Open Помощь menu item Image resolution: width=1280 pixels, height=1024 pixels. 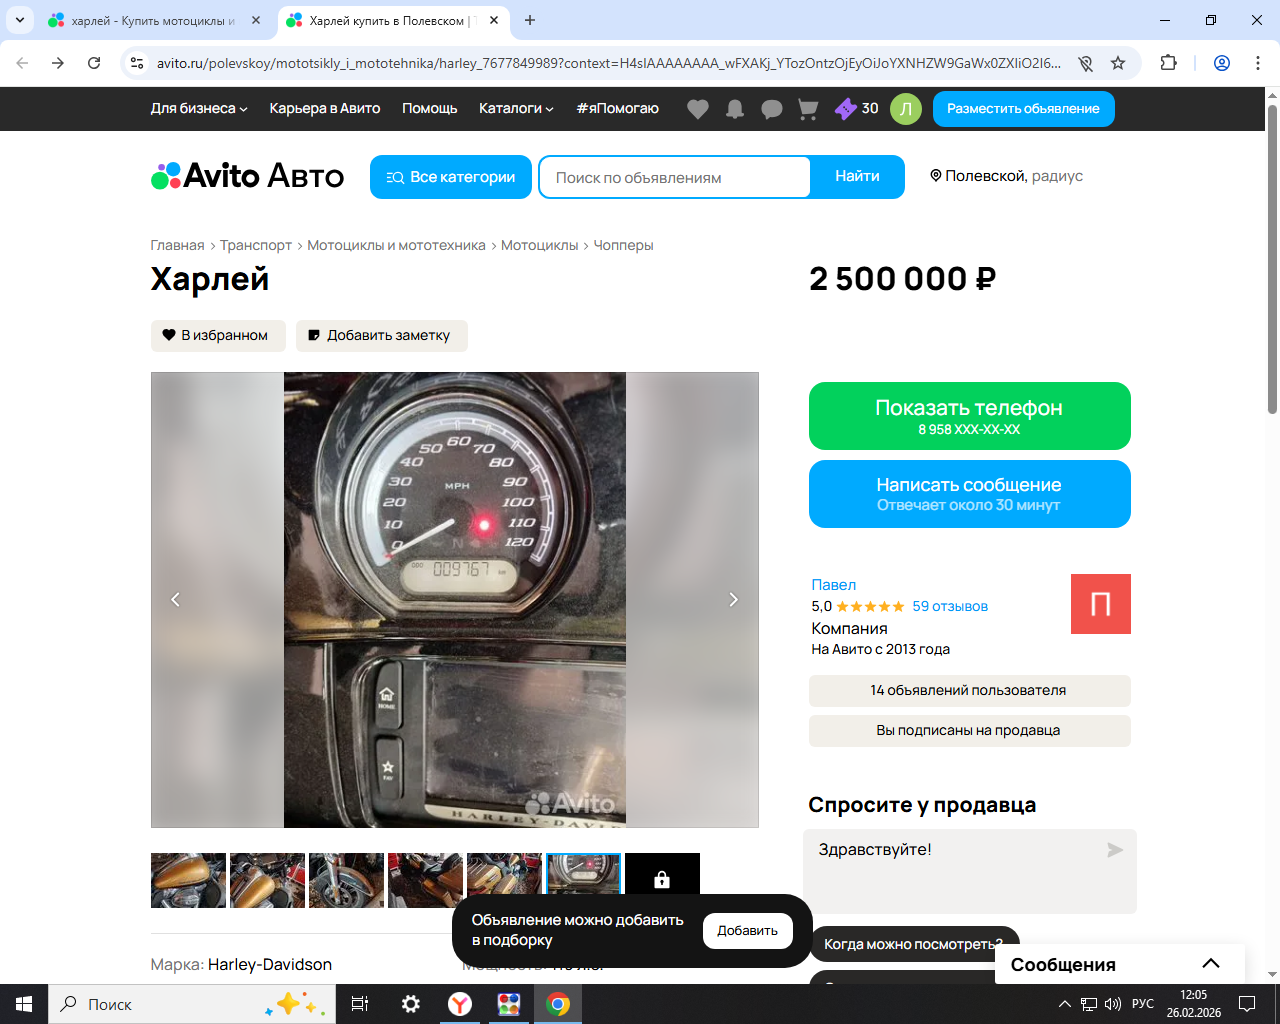[430, 109]
